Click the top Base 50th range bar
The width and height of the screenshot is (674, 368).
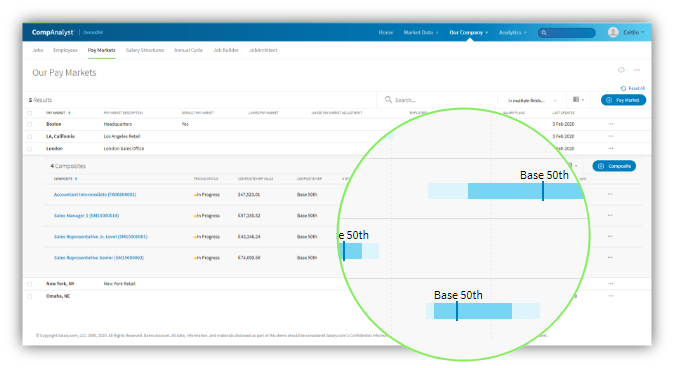(506, 191)
